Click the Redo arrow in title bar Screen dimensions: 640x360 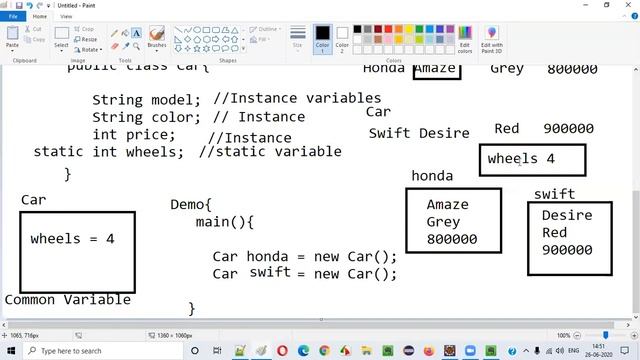coord(40,5)
